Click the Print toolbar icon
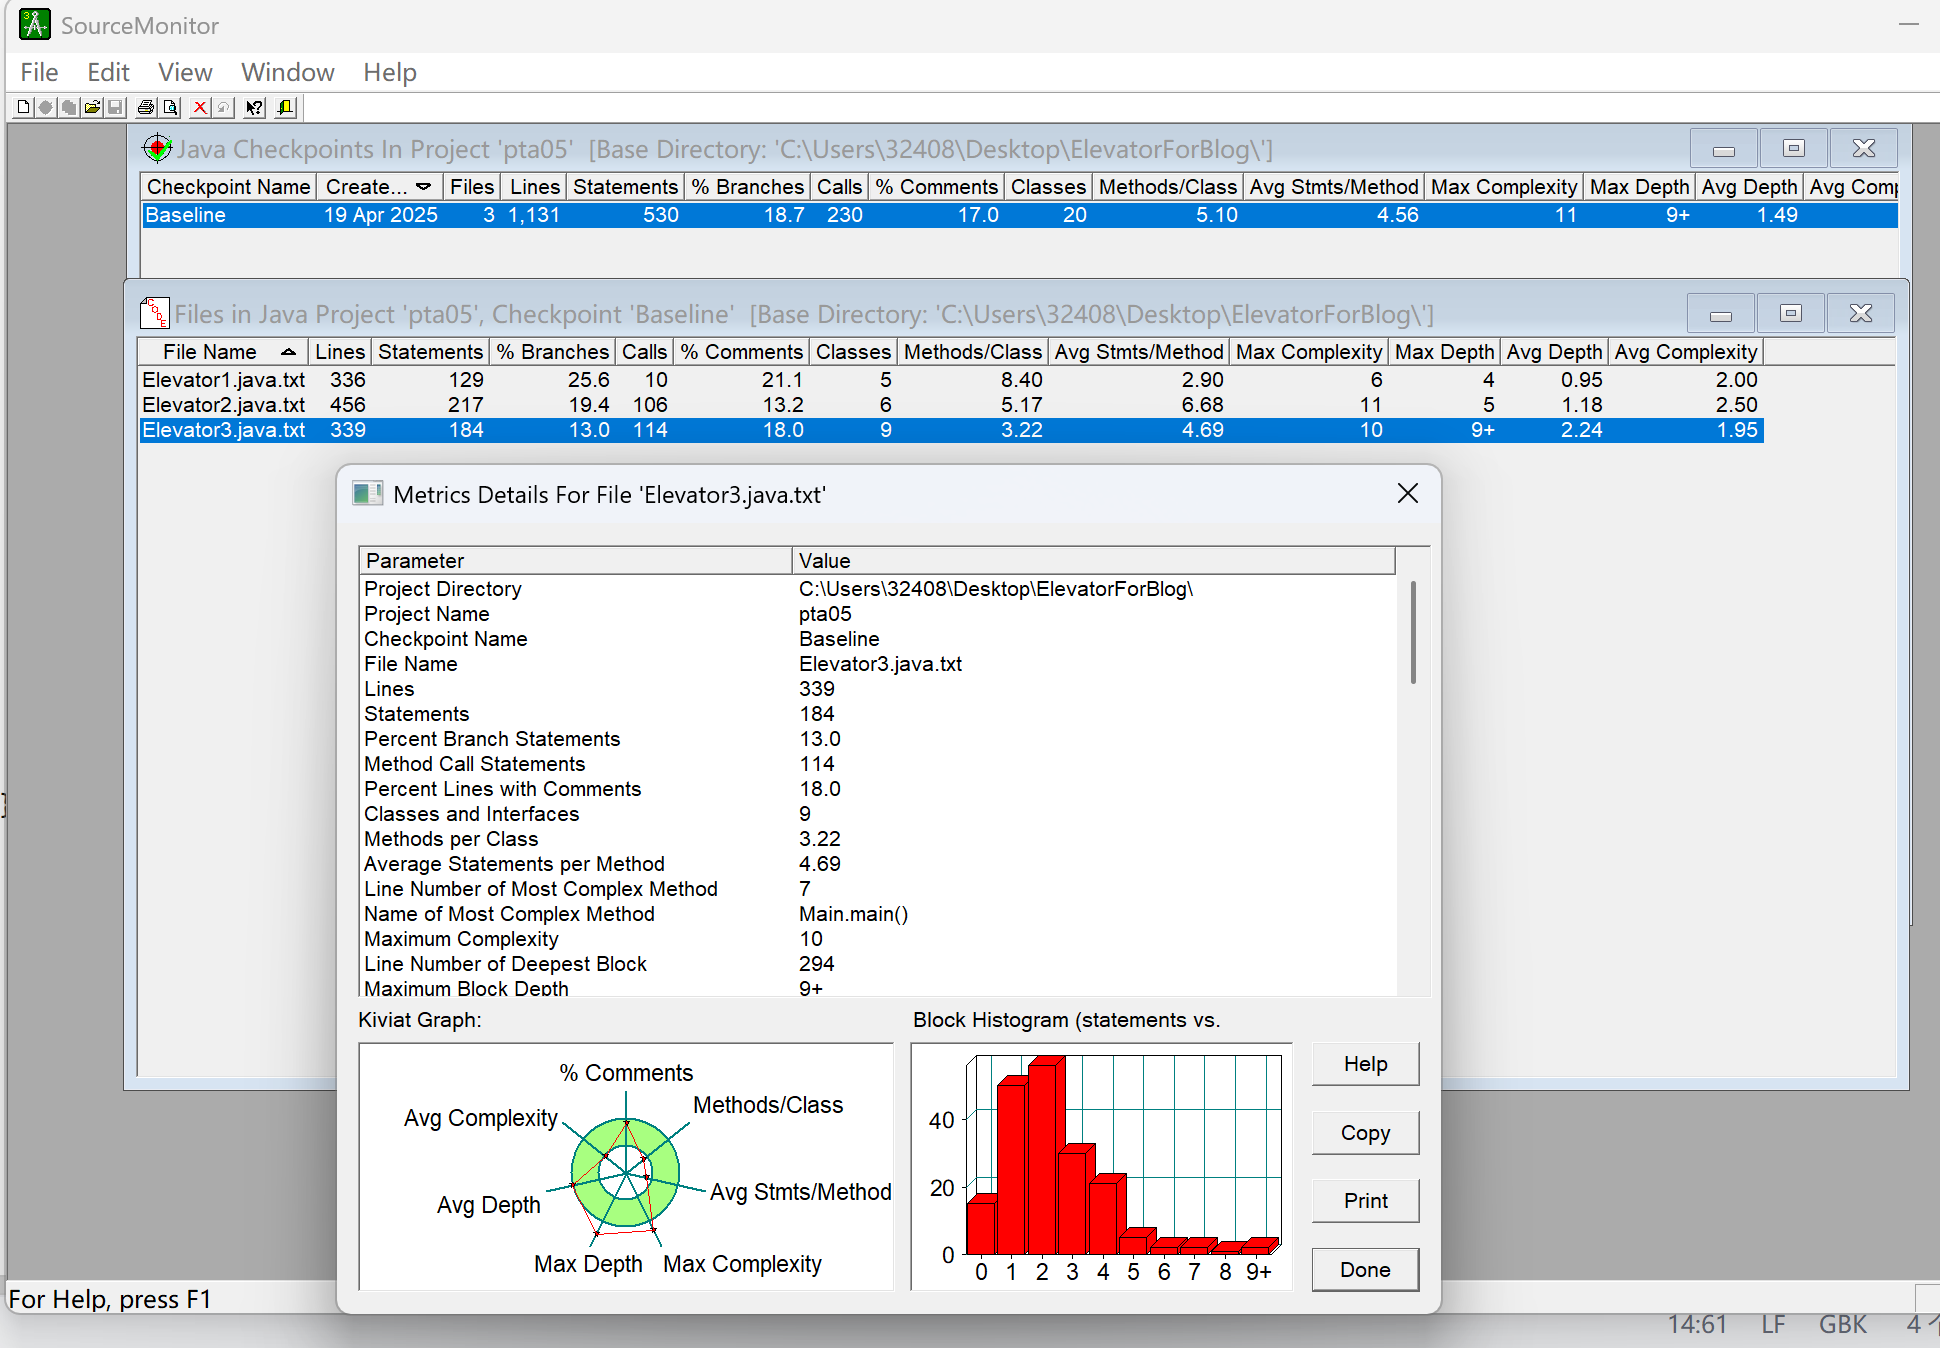Image resolution: width=1940 pixels, height=1348 pixels. pos(146,107)
